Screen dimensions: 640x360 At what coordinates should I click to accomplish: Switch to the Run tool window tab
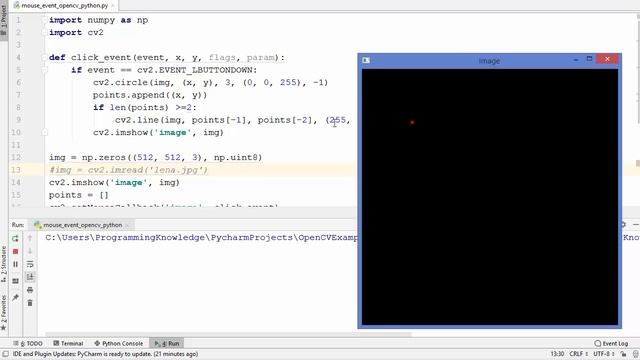point(167,343)
